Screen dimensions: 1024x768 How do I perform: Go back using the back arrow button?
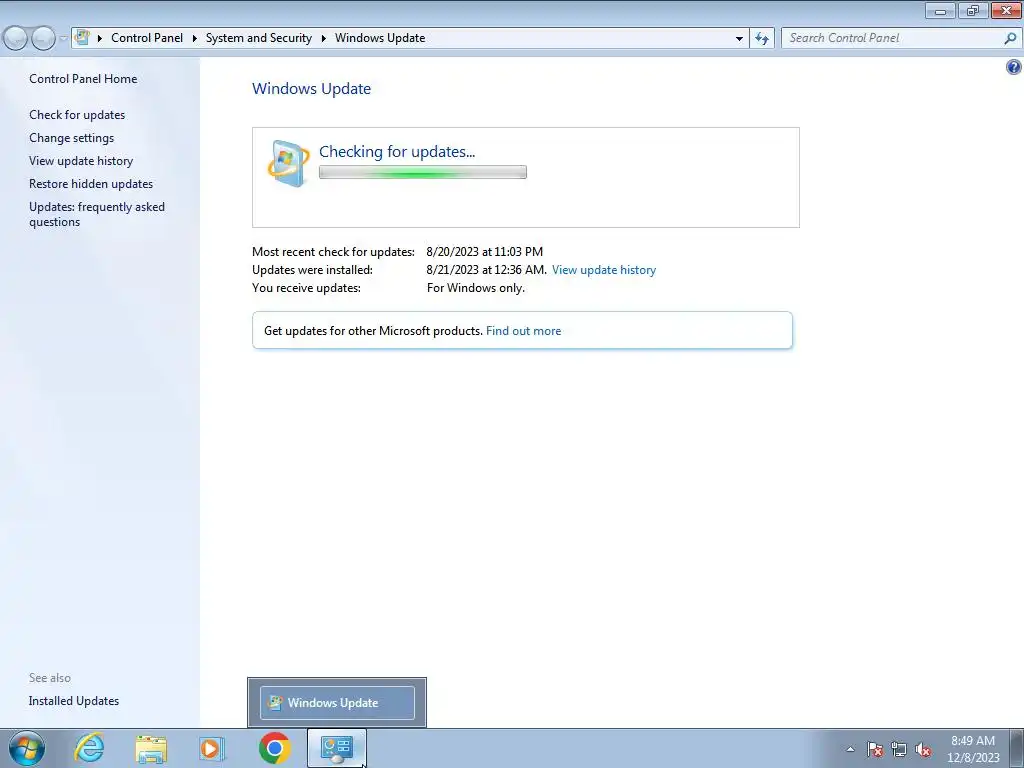pyautogui.click(x=16, y=38)
